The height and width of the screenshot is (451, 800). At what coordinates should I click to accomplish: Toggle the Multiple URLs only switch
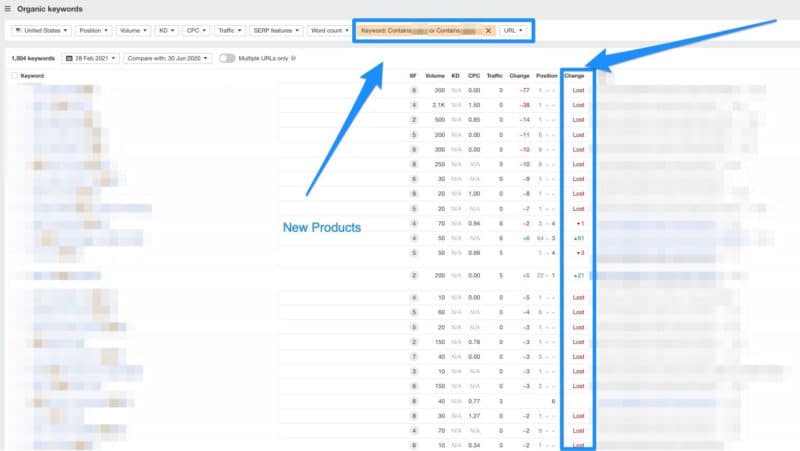pyautogui.click(x=227, y=58)
